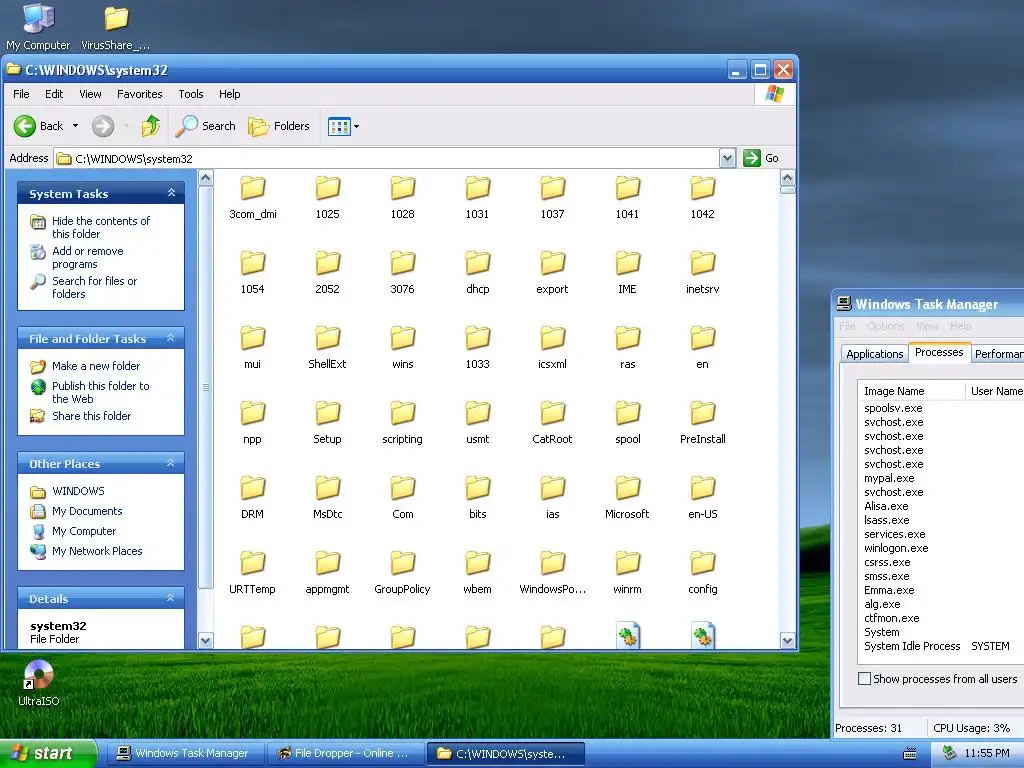Open the Views dropdown arrow
This screenshot has height=768, width=1024.
[356, 126]
